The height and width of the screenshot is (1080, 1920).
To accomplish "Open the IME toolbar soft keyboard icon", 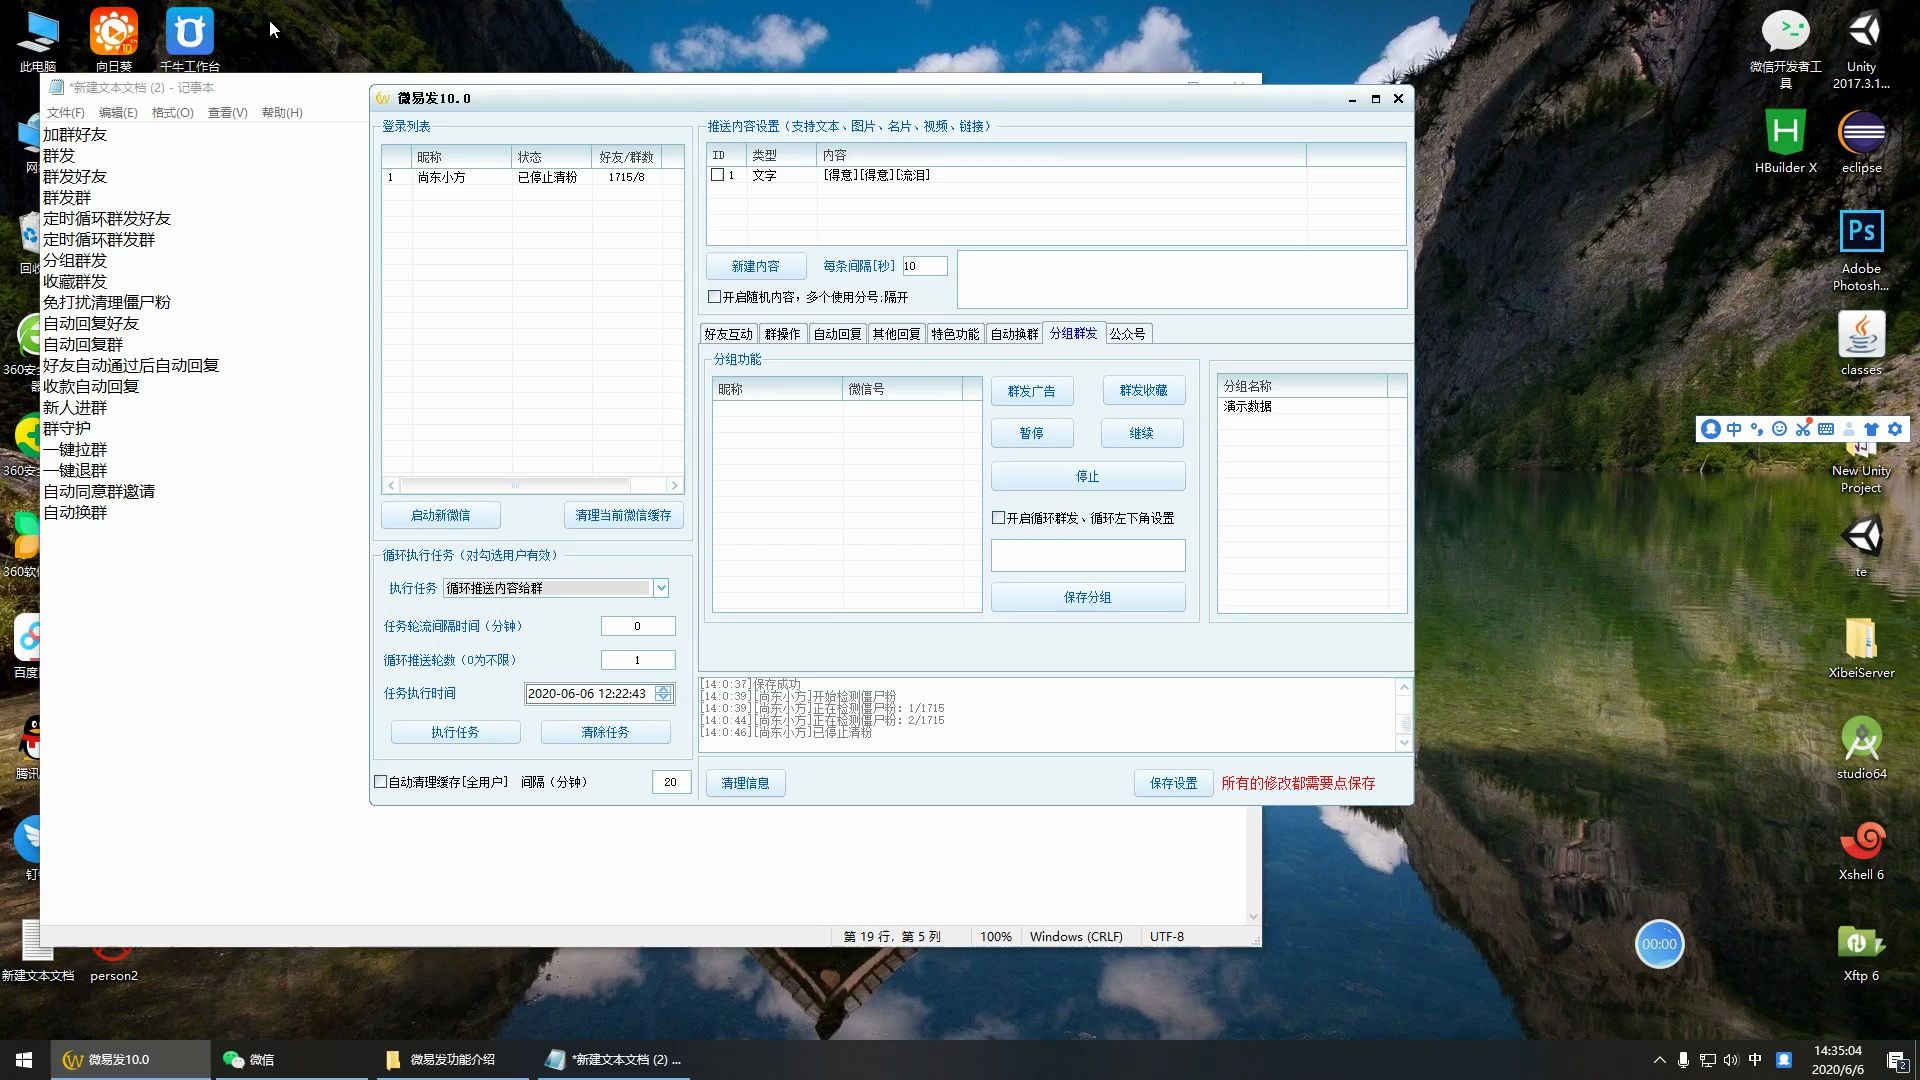I will (x=1826, y=429).
